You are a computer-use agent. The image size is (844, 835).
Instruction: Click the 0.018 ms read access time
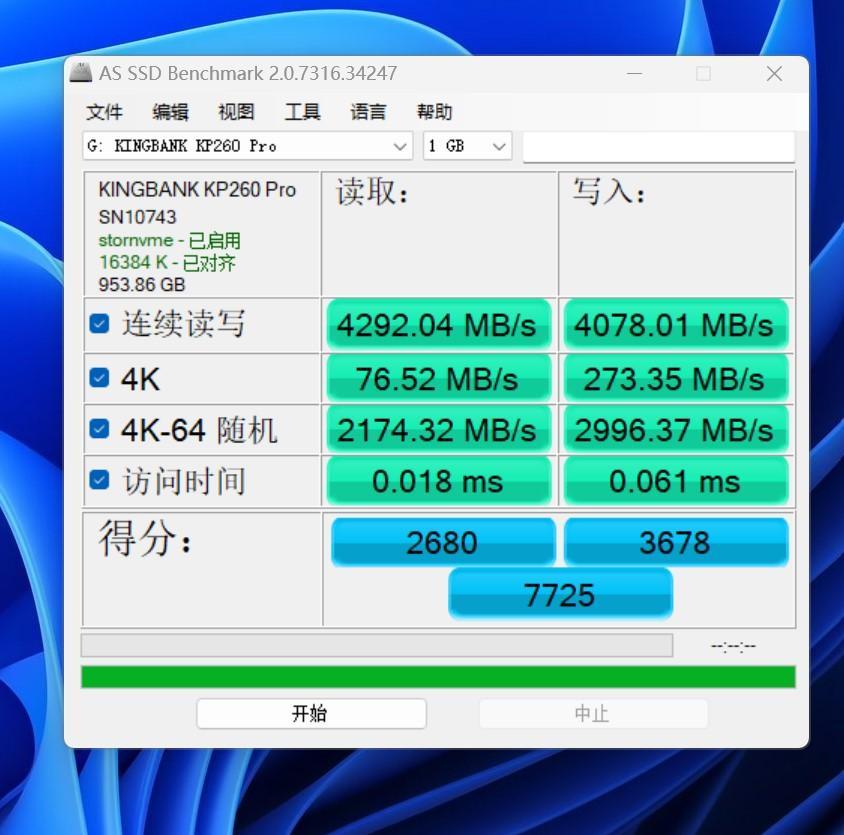pyautogui.click(x=438, y=480)
